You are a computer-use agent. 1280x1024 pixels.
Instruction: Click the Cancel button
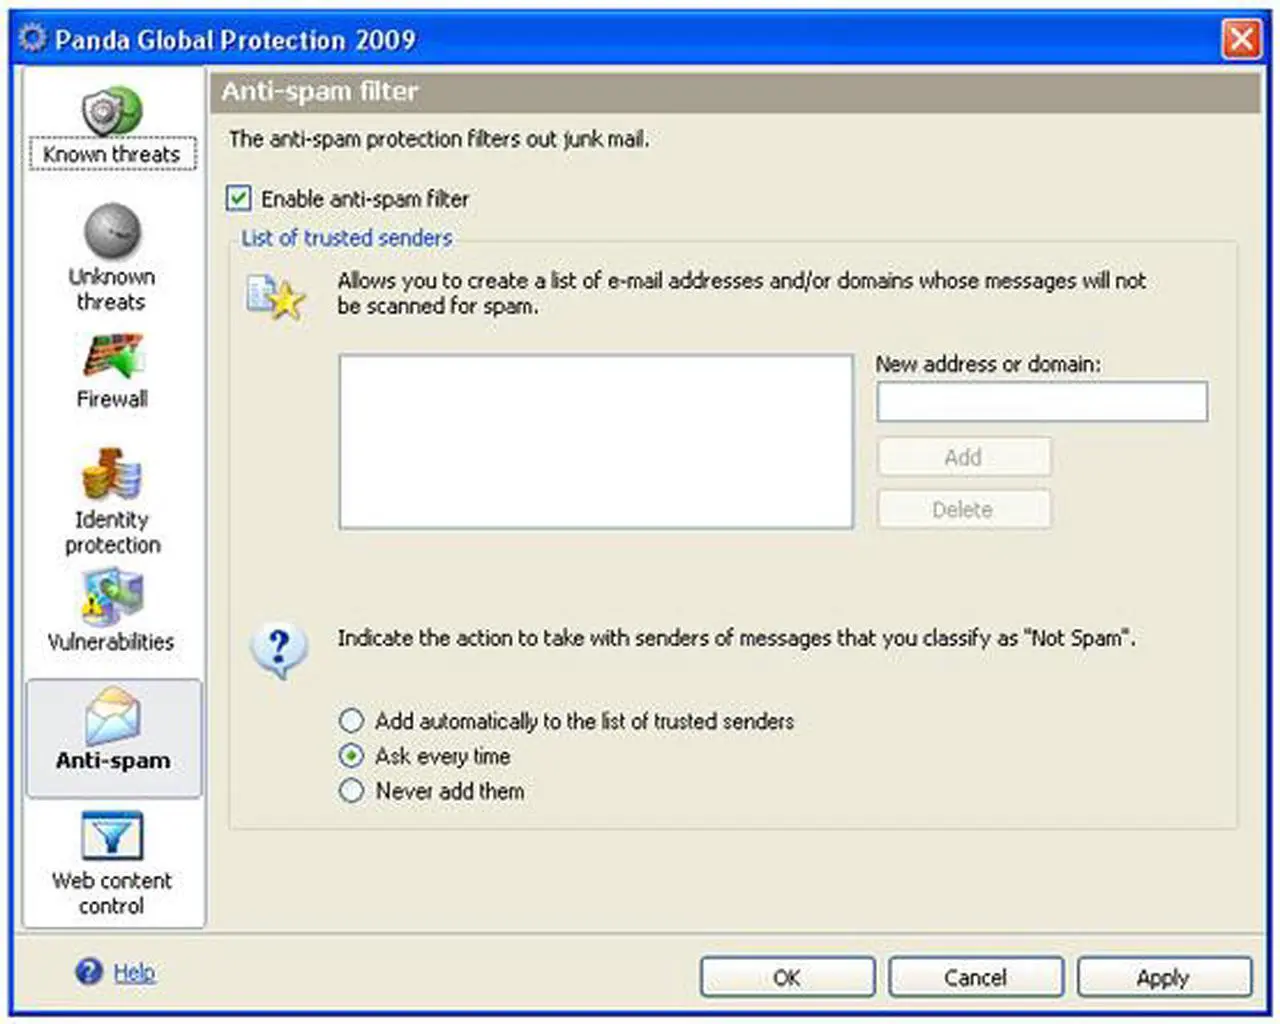click(975, 977)
